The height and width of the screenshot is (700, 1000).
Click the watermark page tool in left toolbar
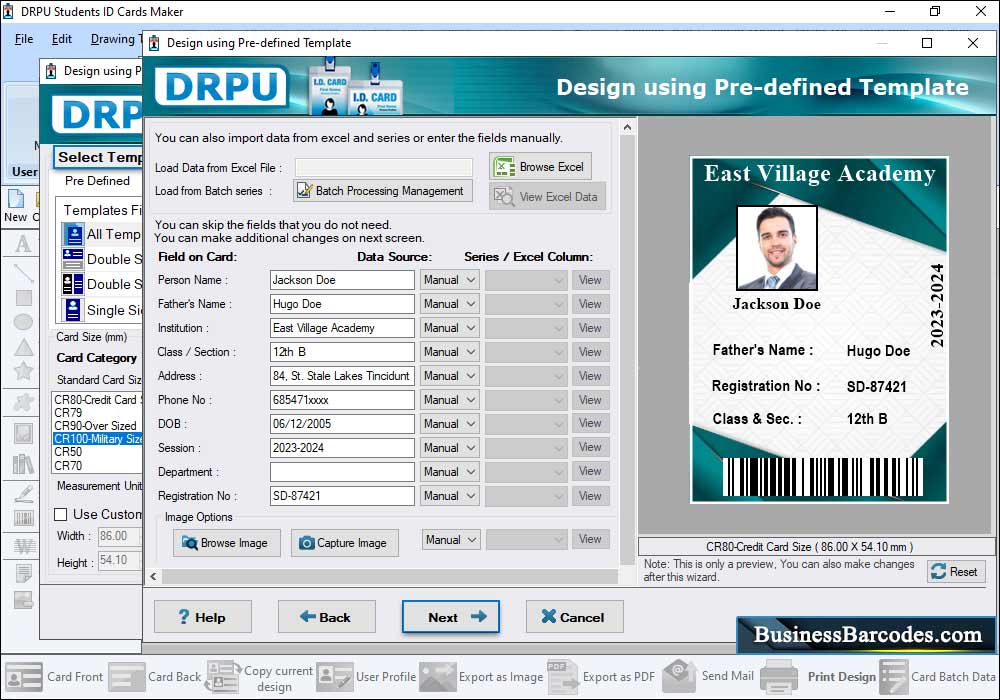point(24,573)
